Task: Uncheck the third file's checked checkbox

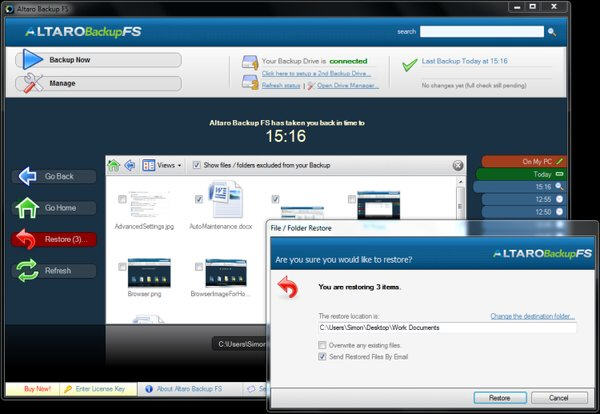Action: click(x=275, y=199)
